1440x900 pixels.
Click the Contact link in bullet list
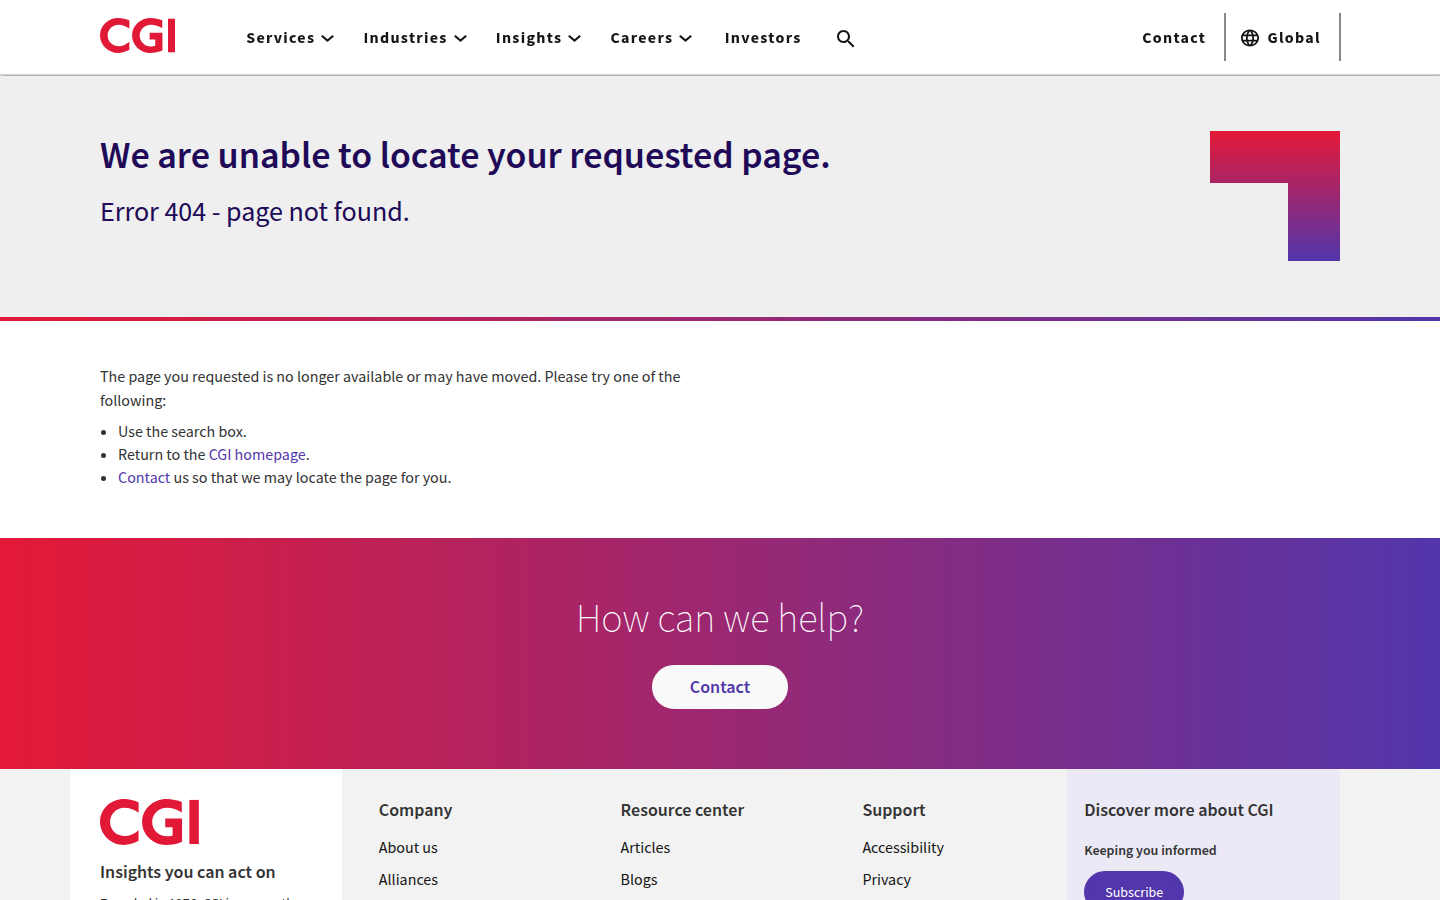point(144,478)
